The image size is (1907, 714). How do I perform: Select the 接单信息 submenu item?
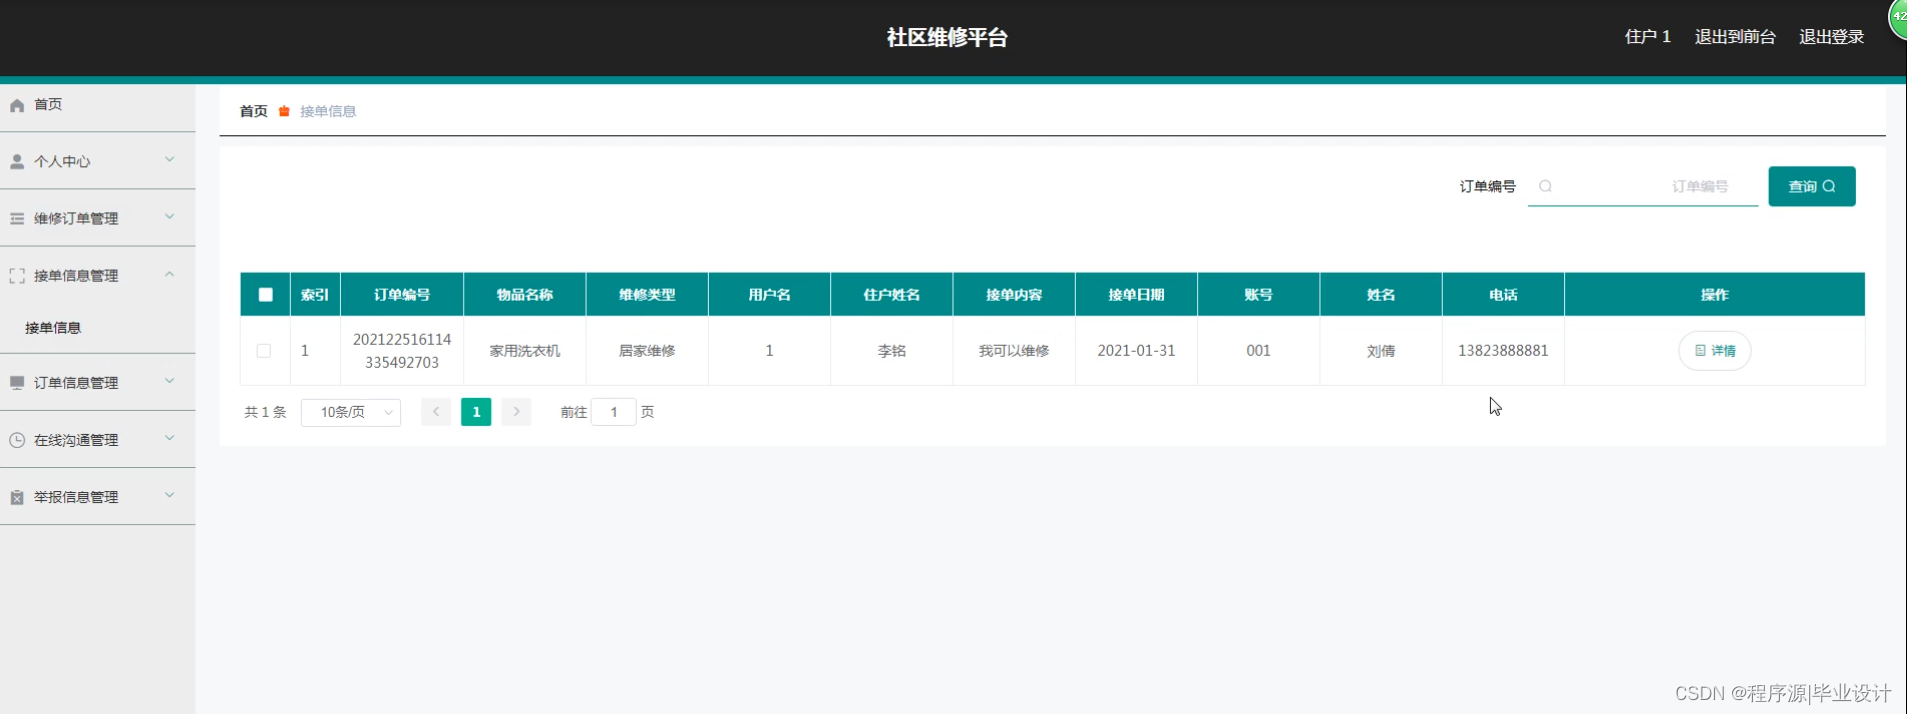(97, 327)
